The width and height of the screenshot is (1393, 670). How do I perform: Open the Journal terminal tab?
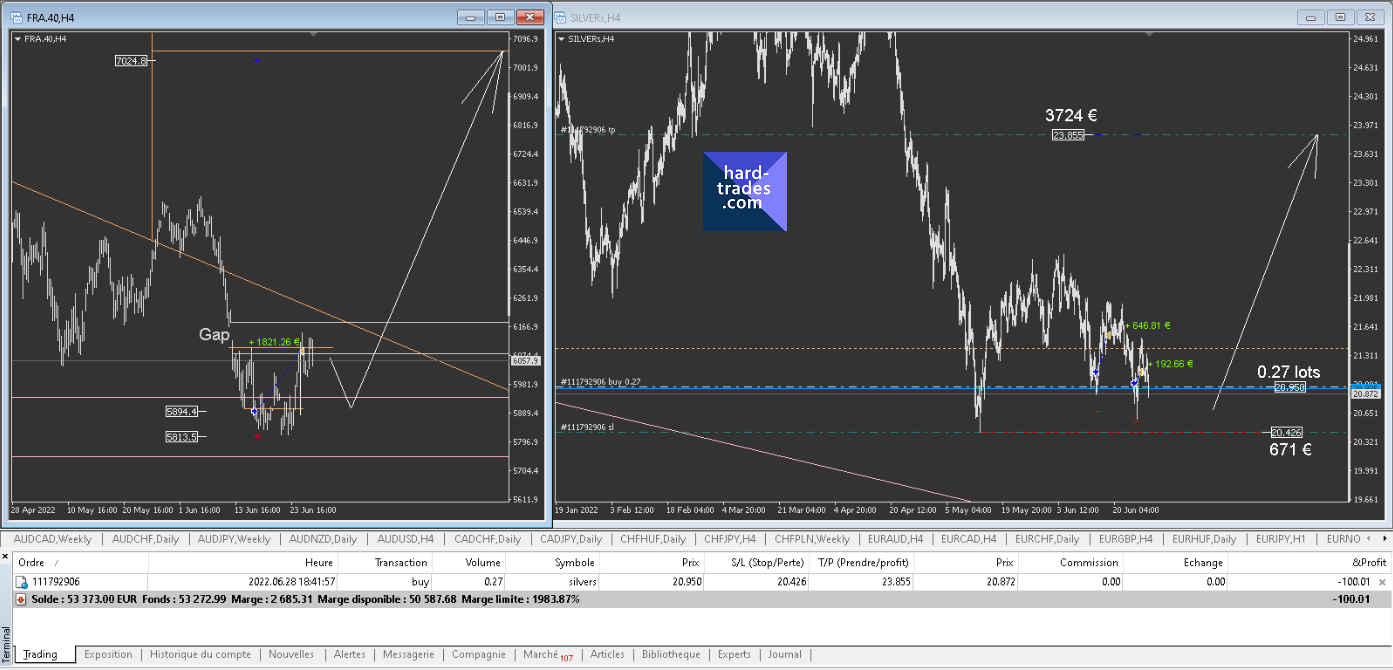[785, 654]
